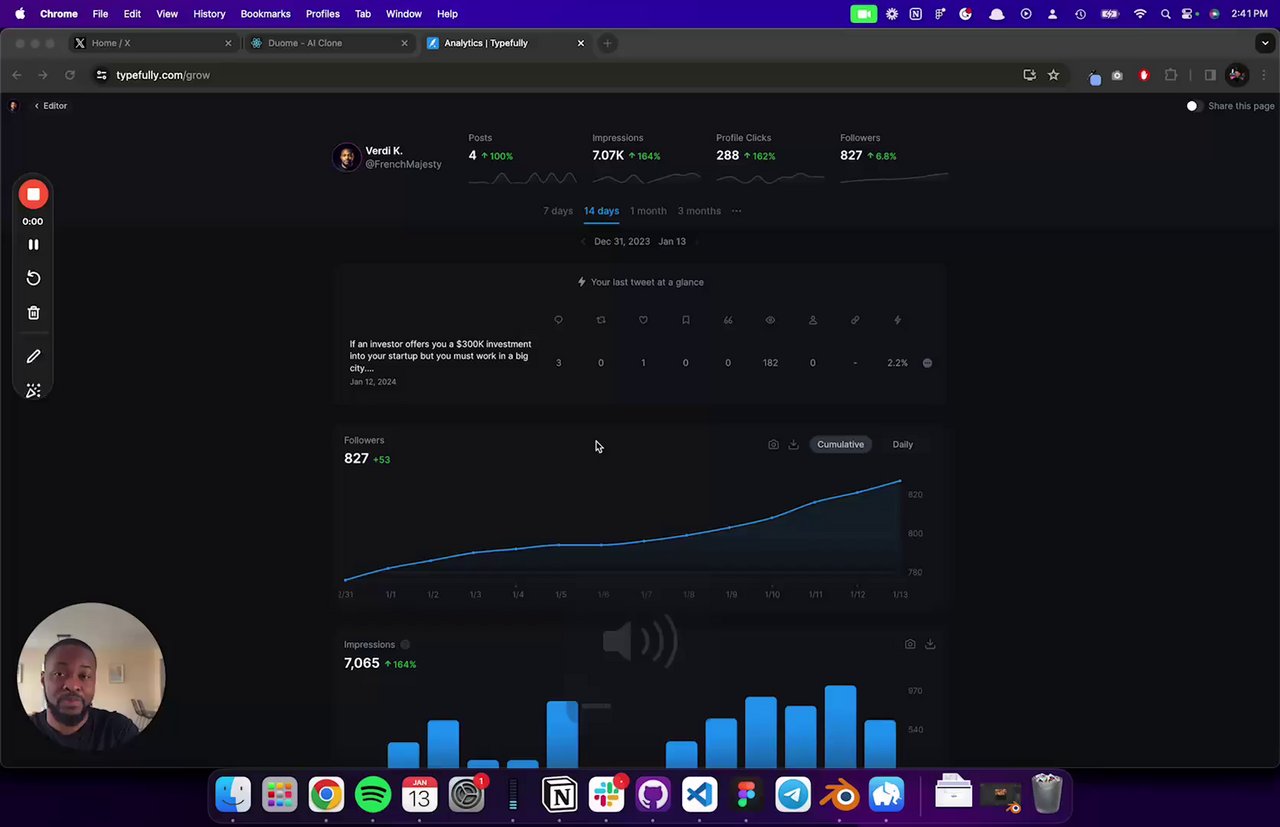Open the effects confetti tool in the recorder bar
This screenshot has height=827, width=1280.
[33, 391]
